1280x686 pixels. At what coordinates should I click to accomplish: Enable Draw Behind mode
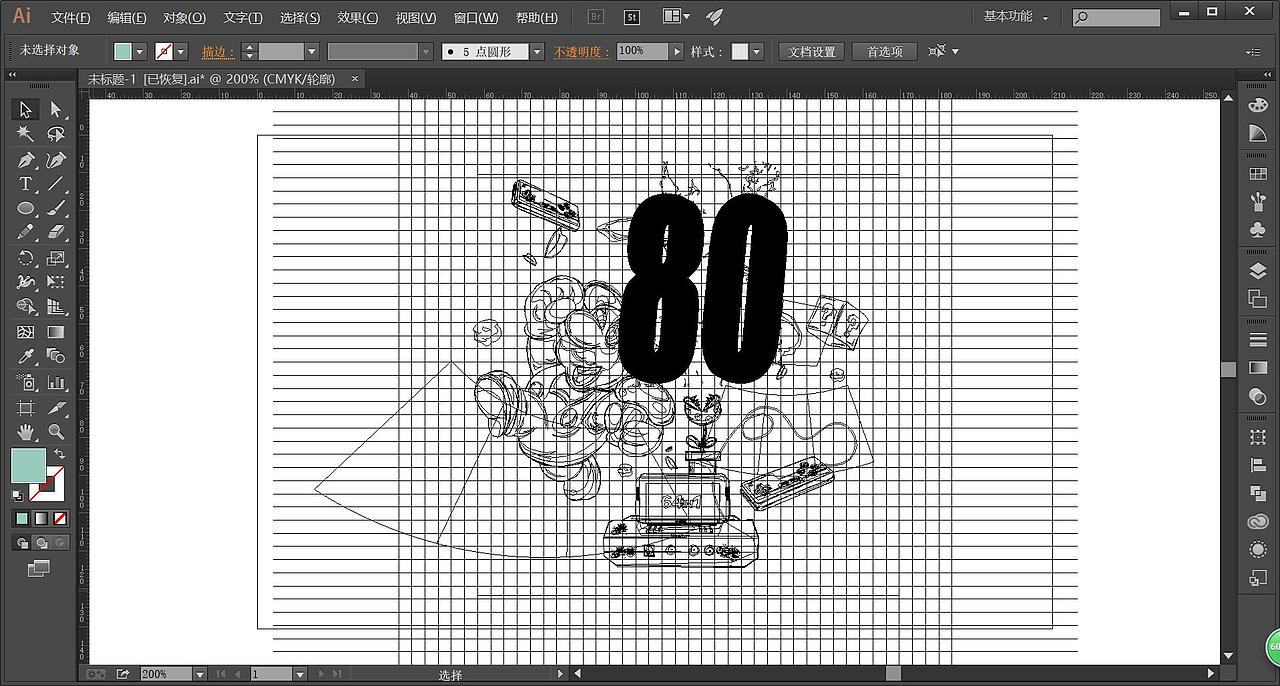(41, 543)
